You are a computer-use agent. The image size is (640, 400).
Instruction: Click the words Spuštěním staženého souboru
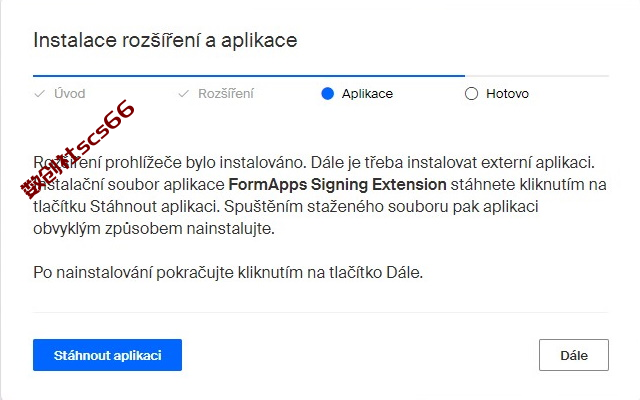pos(337,207)
